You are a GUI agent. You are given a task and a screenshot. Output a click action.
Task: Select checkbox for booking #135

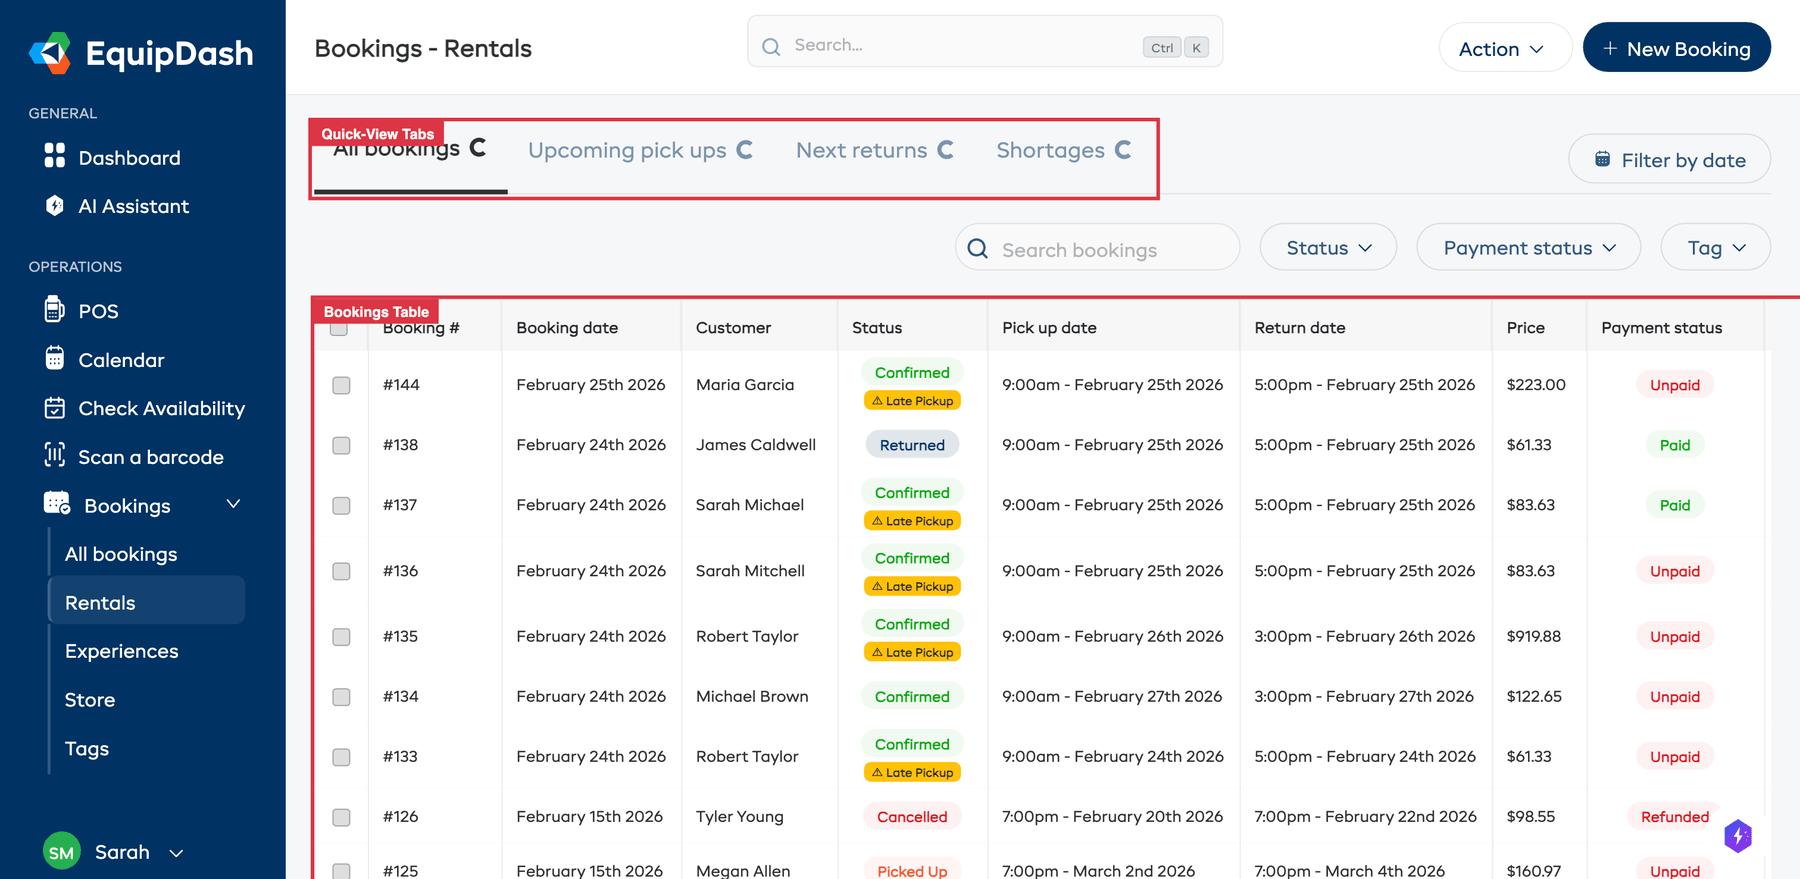click(x=341, y=637)
